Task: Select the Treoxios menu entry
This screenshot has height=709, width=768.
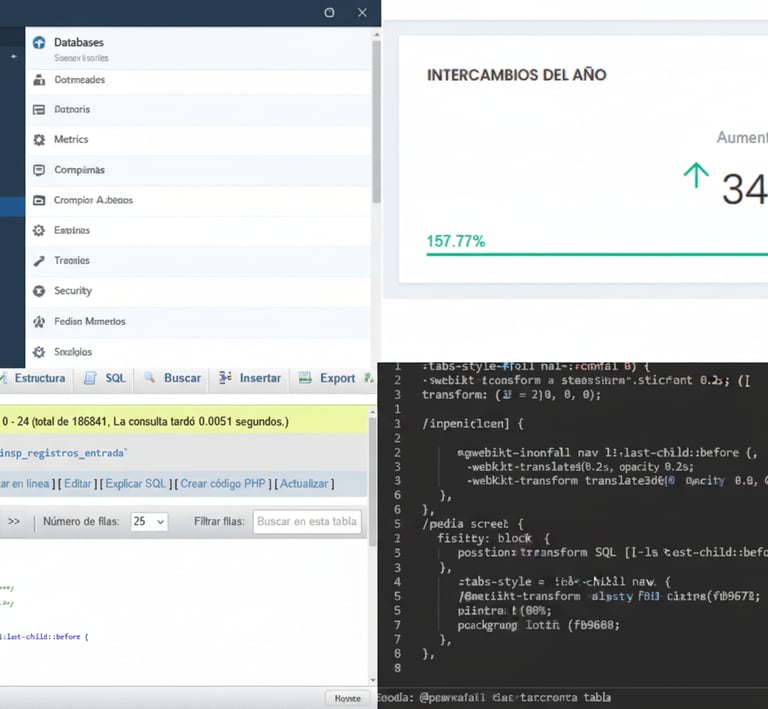Action: 198,260
